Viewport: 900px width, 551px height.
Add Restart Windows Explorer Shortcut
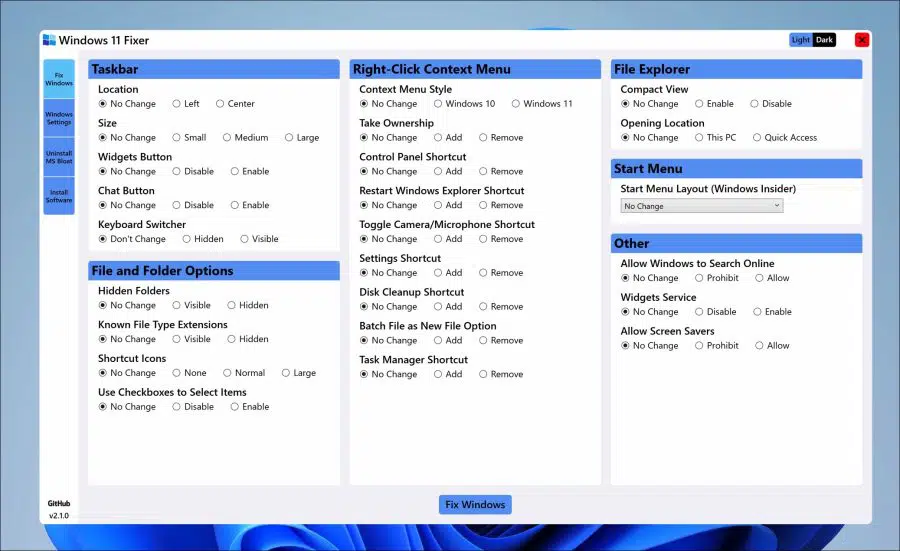coord(448,205)
